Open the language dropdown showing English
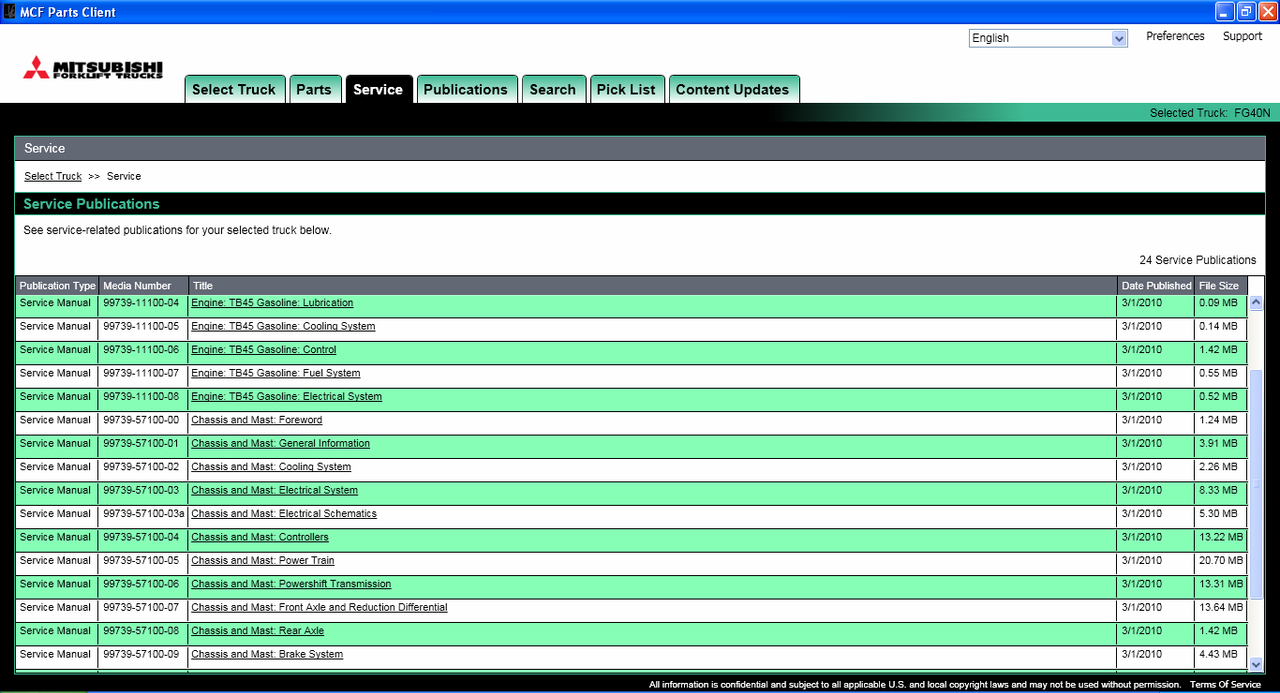The image size is (1280, 693). pyautogui.click(x=1048, y=38)
